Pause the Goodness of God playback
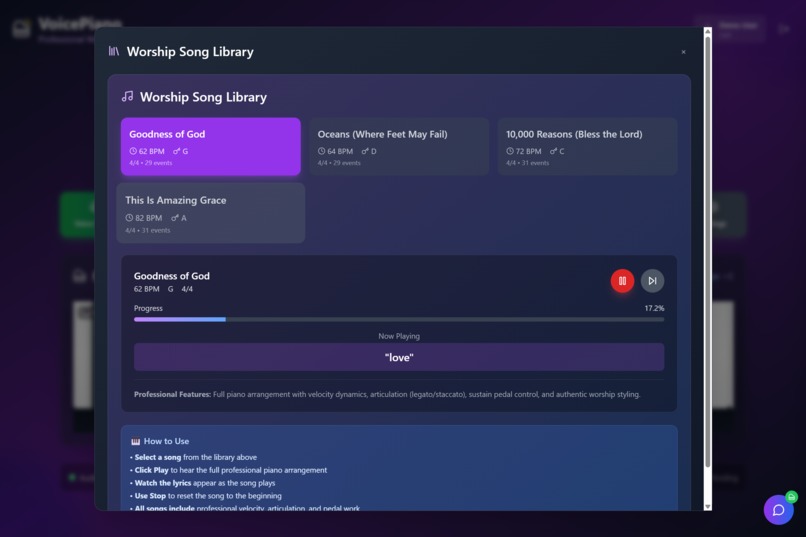 pyautogui.click(x=622, y=281)
